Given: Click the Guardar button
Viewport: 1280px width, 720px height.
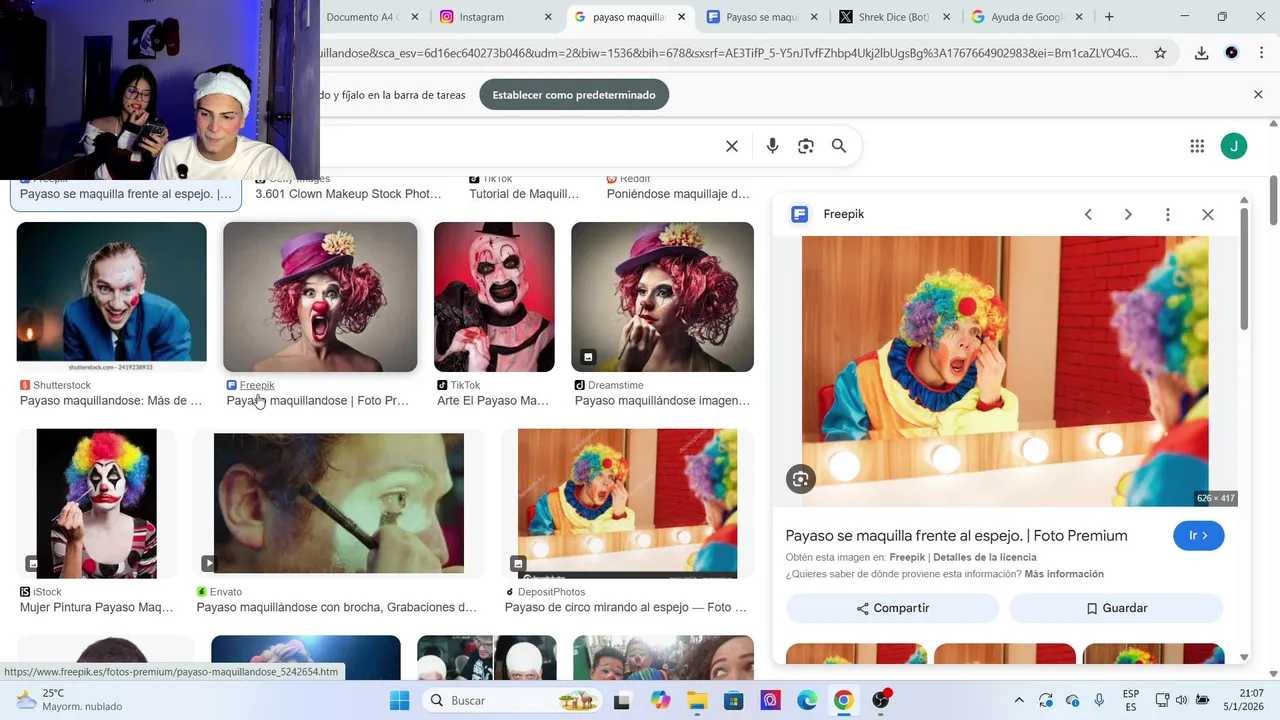Looking at the screenshot, I should tap(1116, 608).
